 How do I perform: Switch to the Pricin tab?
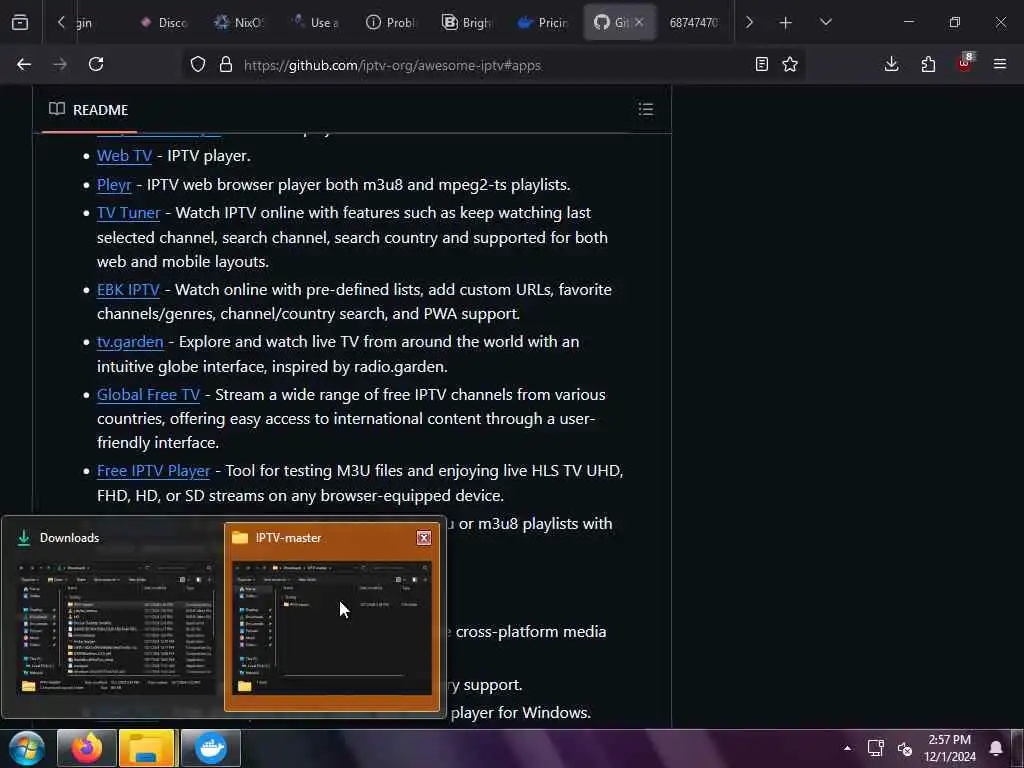(x=543, y=22)
